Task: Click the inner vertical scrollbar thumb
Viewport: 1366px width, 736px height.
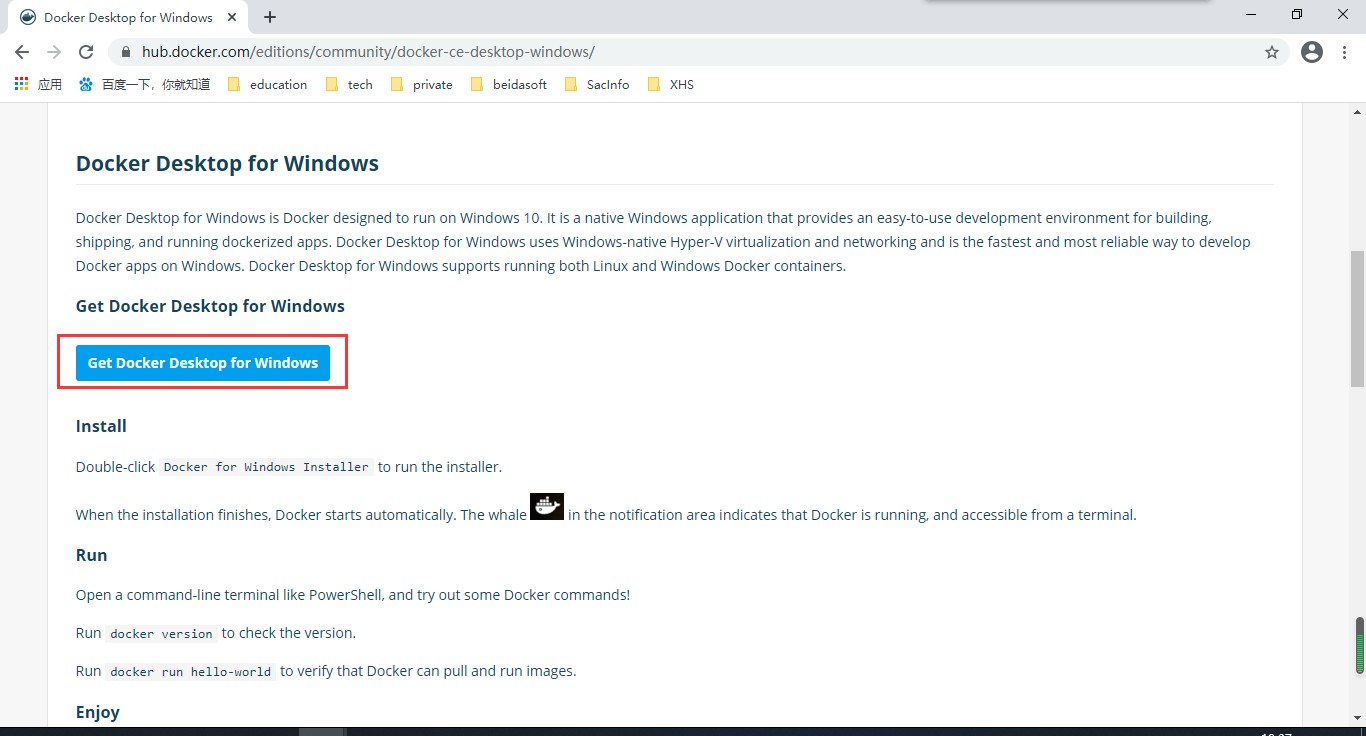Action: 1359,646
